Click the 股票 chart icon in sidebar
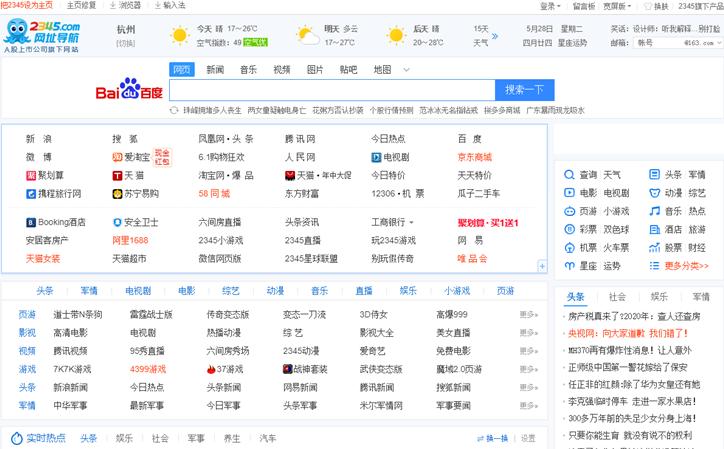724x449 pixels. click(x=654, y=248)
